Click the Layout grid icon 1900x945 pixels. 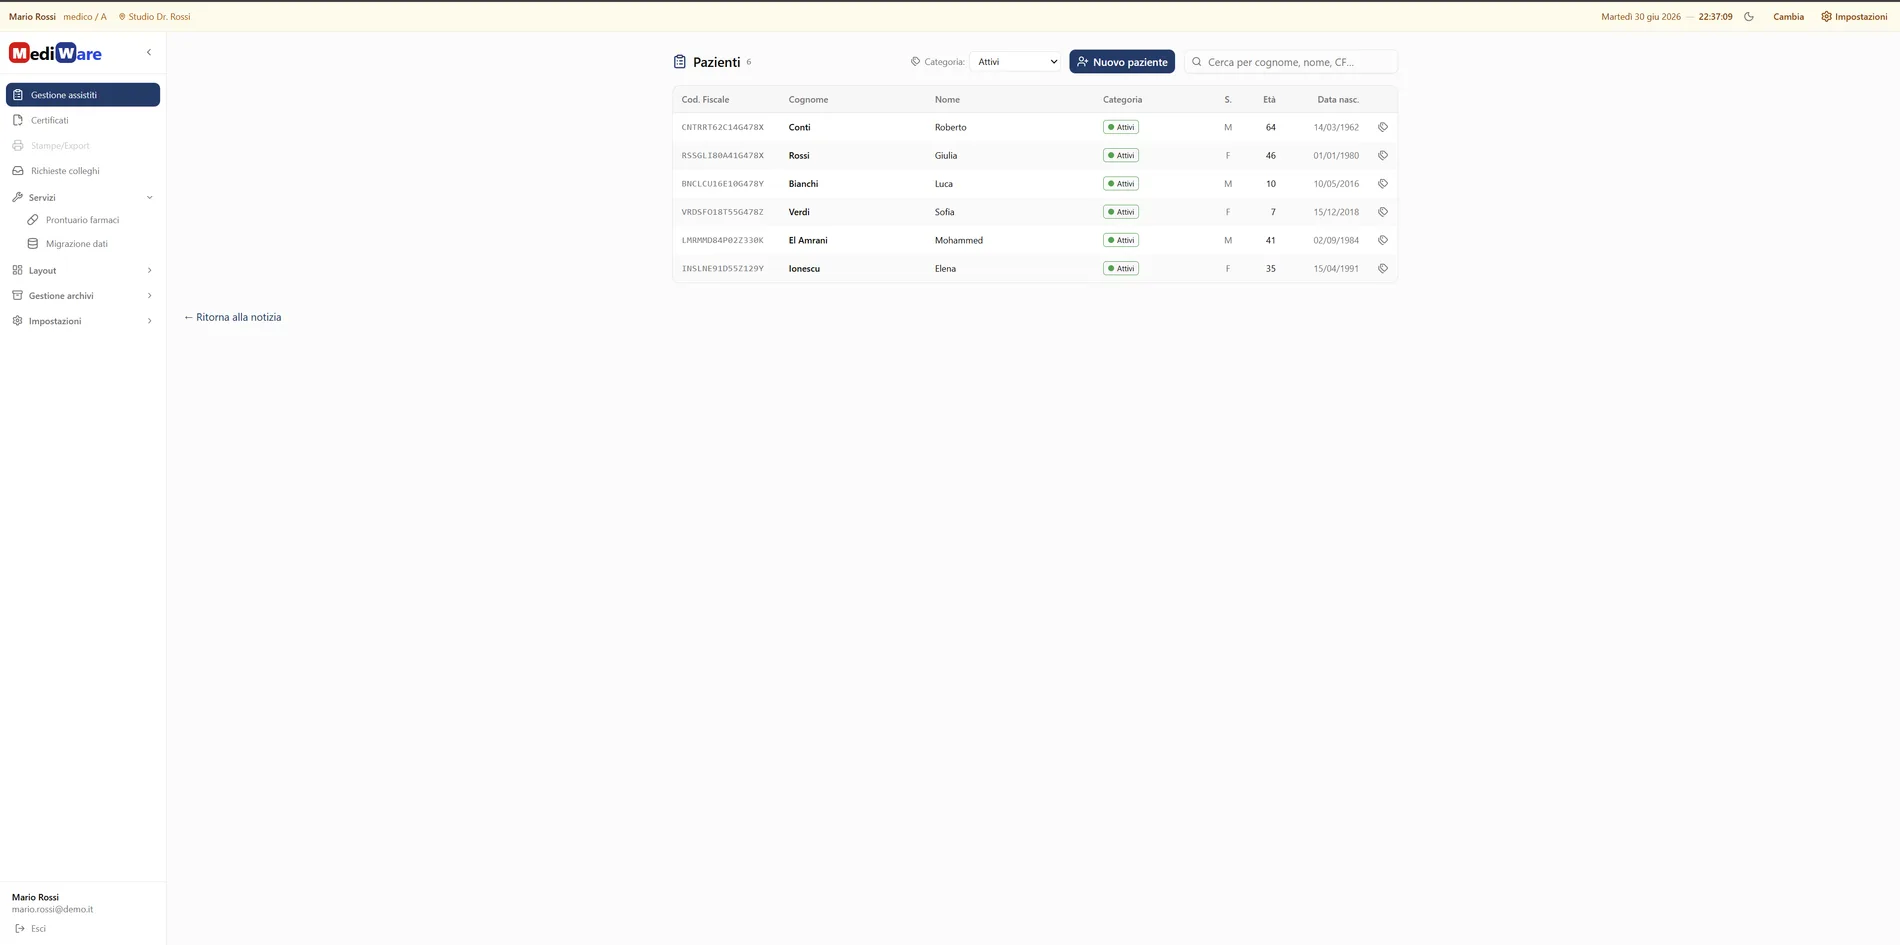coord(17,270)
